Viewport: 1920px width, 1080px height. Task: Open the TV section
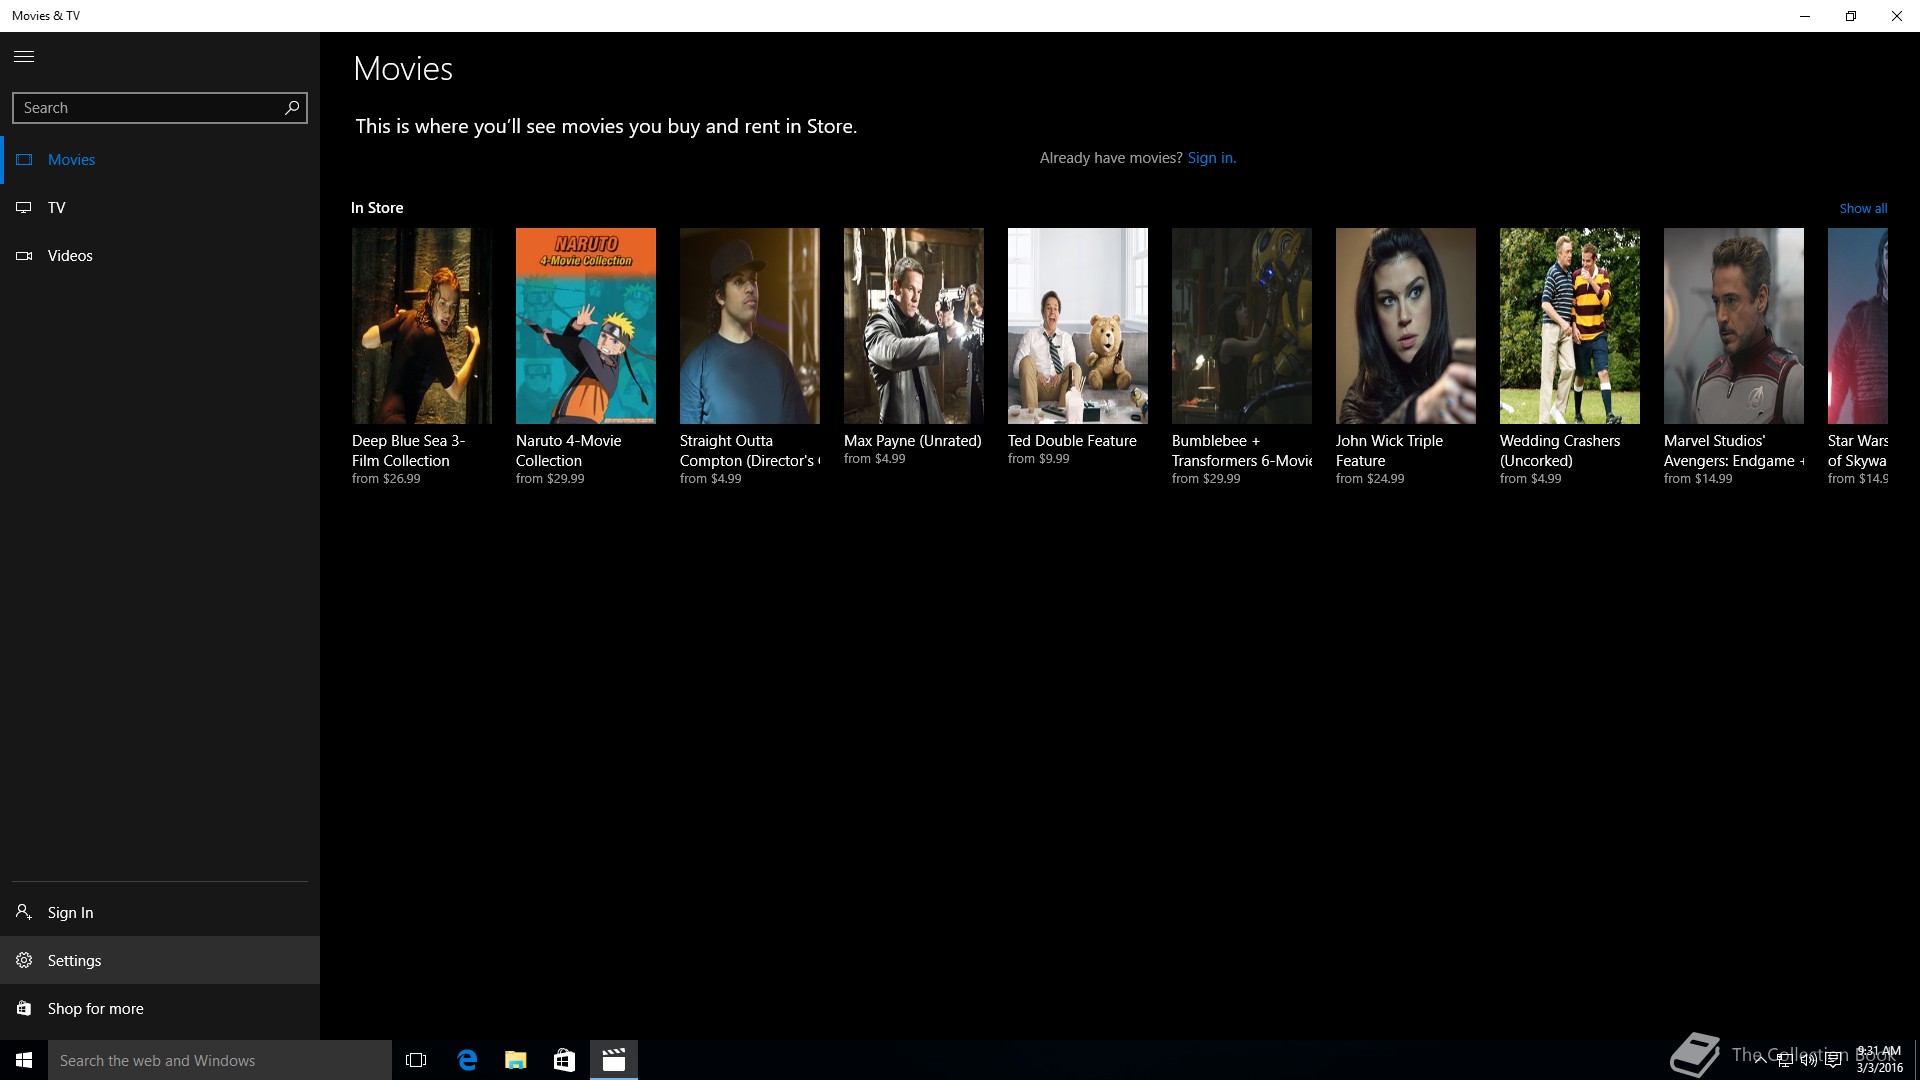(160, 208)
